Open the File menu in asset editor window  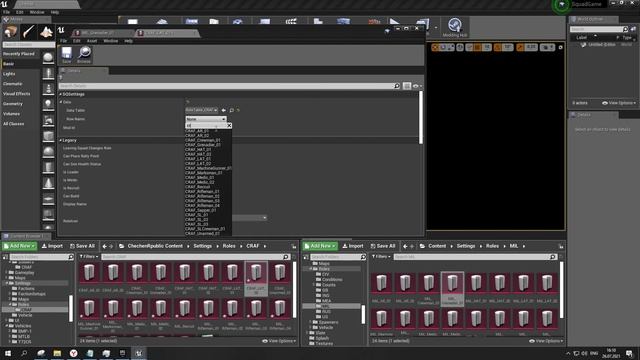(64, 41)
